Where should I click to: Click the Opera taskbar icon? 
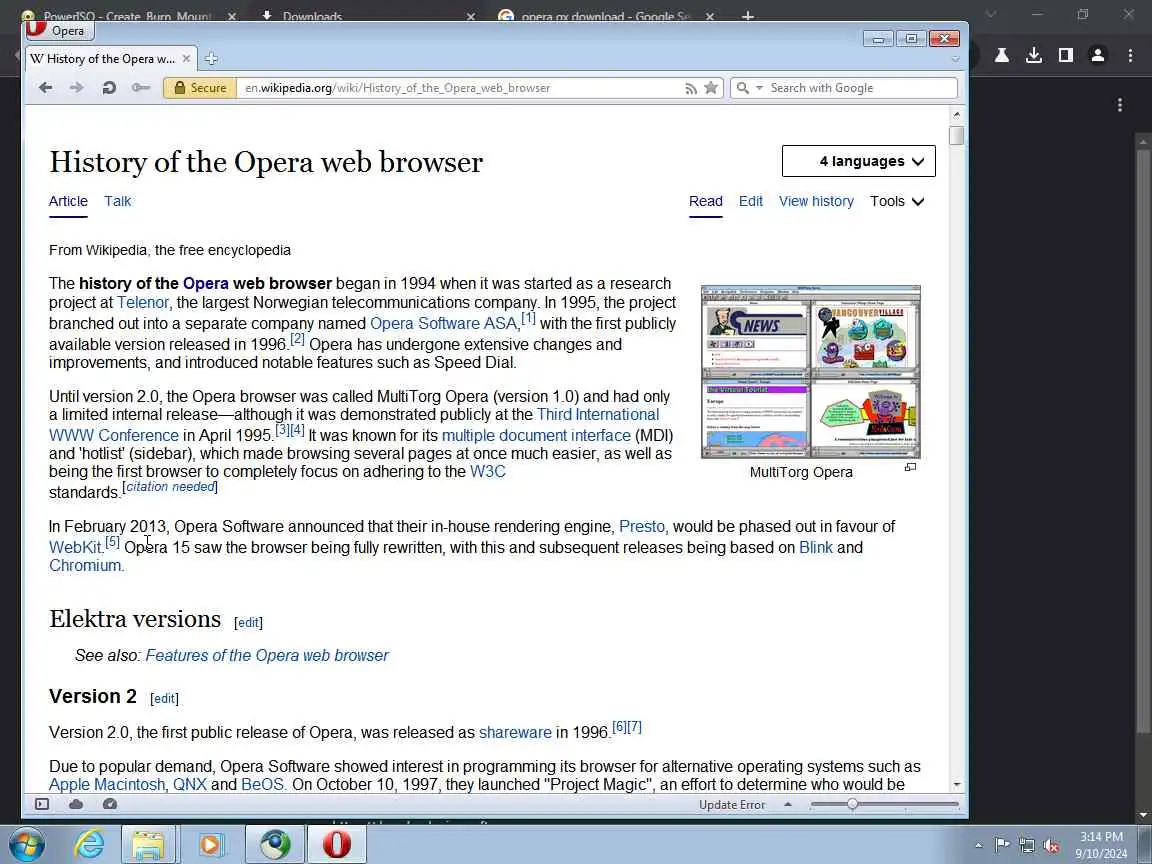pyautogui.click(x=336, y=844)
